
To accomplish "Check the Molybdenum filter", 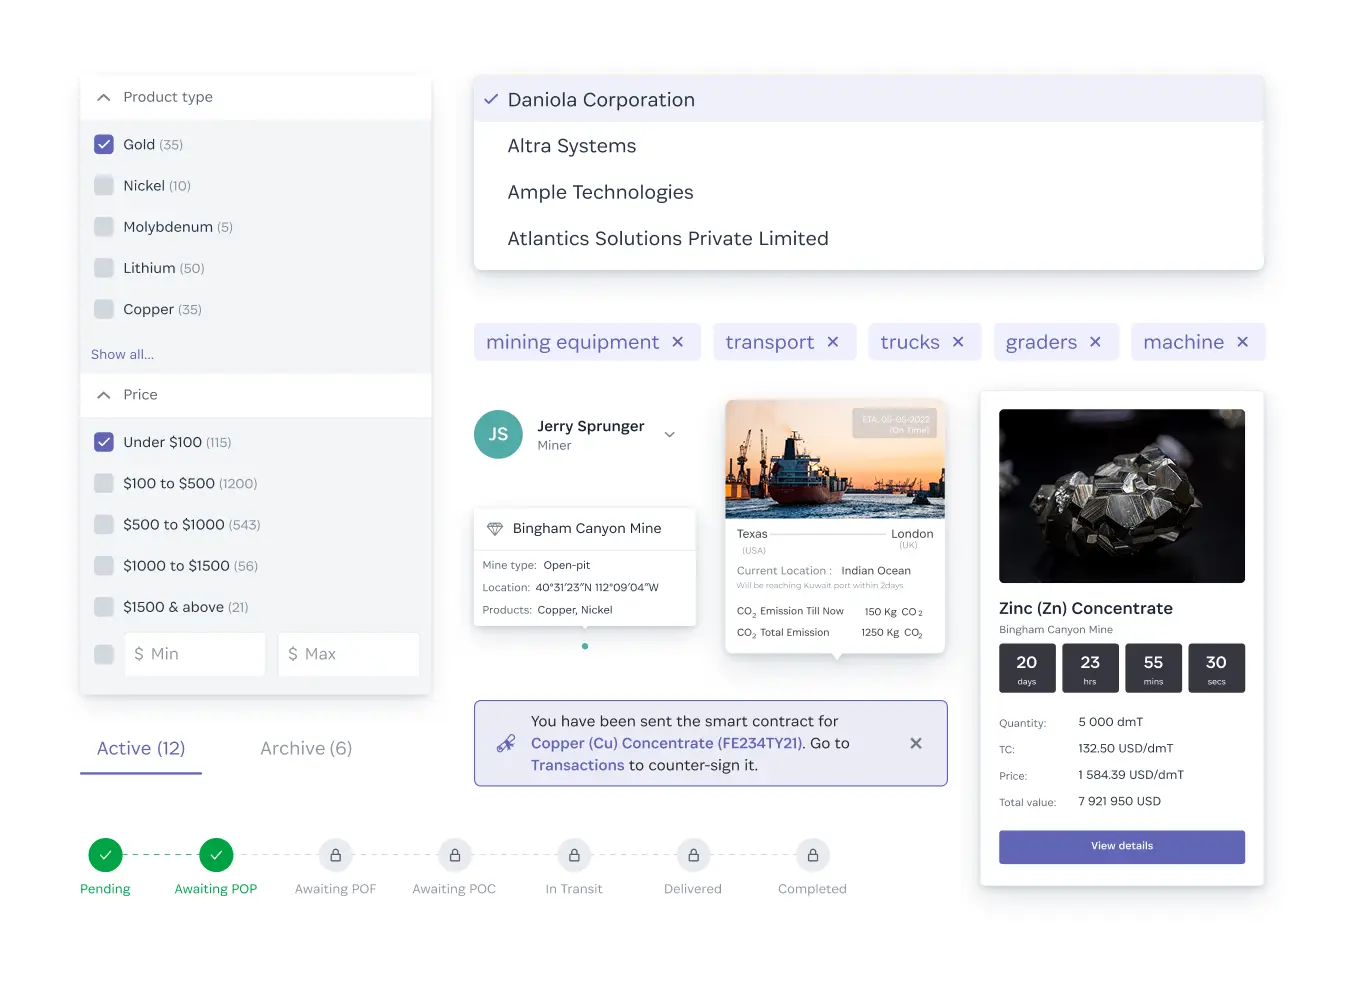I will (x=104, y=226).
